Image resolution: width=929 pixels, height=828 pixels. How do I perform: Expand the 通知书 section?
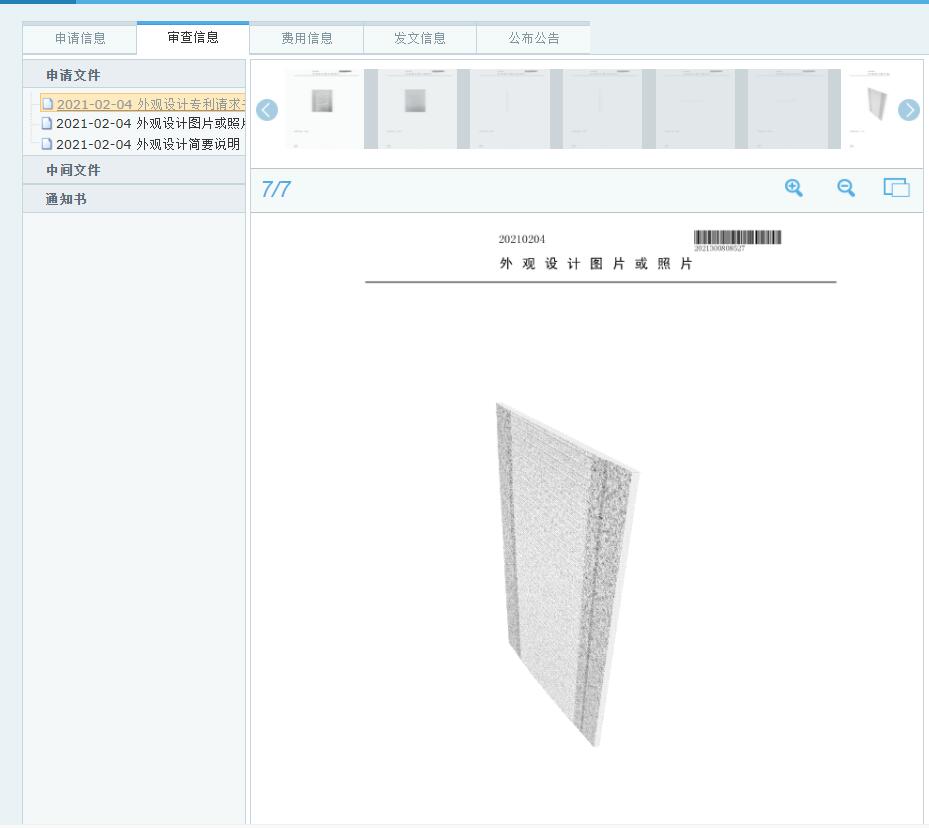click(x=66, y=199)
